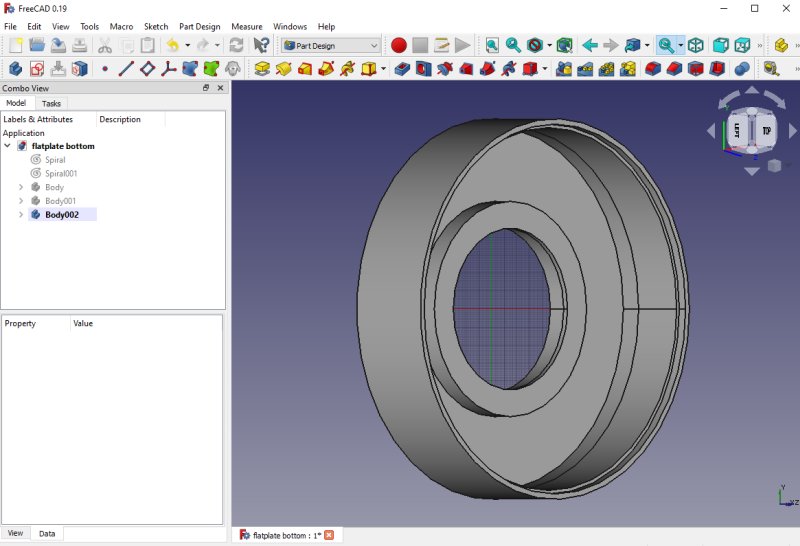Click the Boolean operation spheres icon
Viewport: 800px width, 546px height.
click(742, 68)
